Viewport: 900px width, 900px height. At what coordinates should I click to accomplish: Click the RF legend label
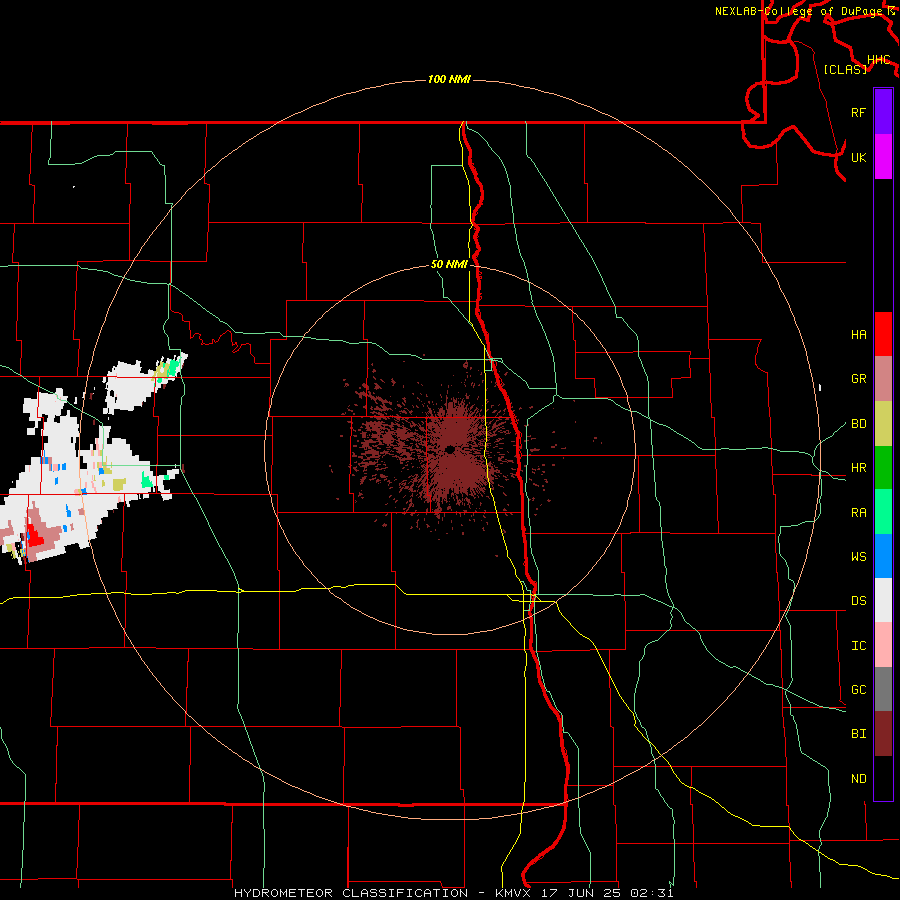(858, 112)
